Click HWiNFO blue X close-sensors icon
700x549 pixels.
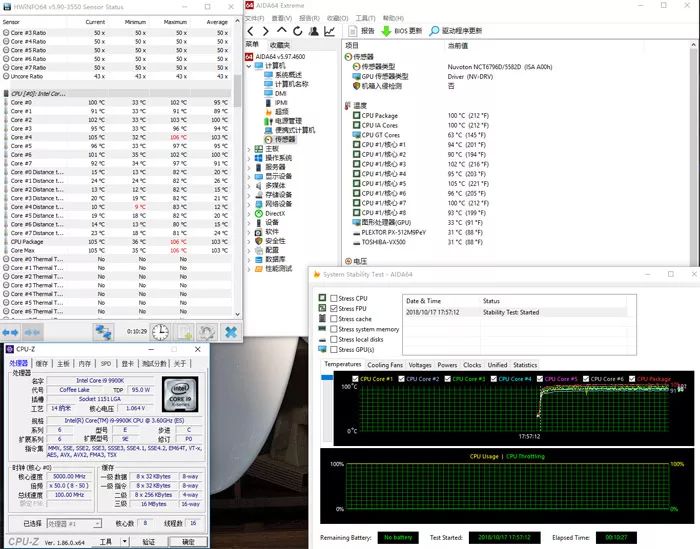(x=231, y=332)
